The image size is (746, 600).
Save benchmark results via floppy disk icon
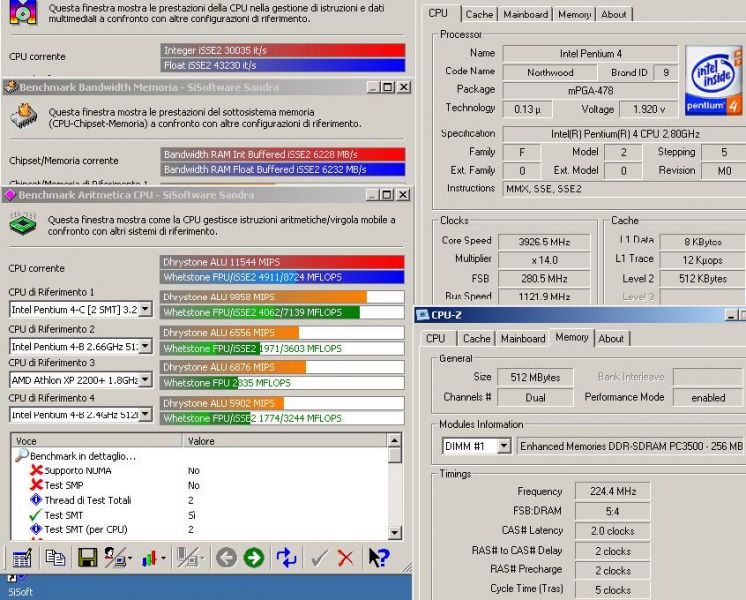[x=88, y=558]
